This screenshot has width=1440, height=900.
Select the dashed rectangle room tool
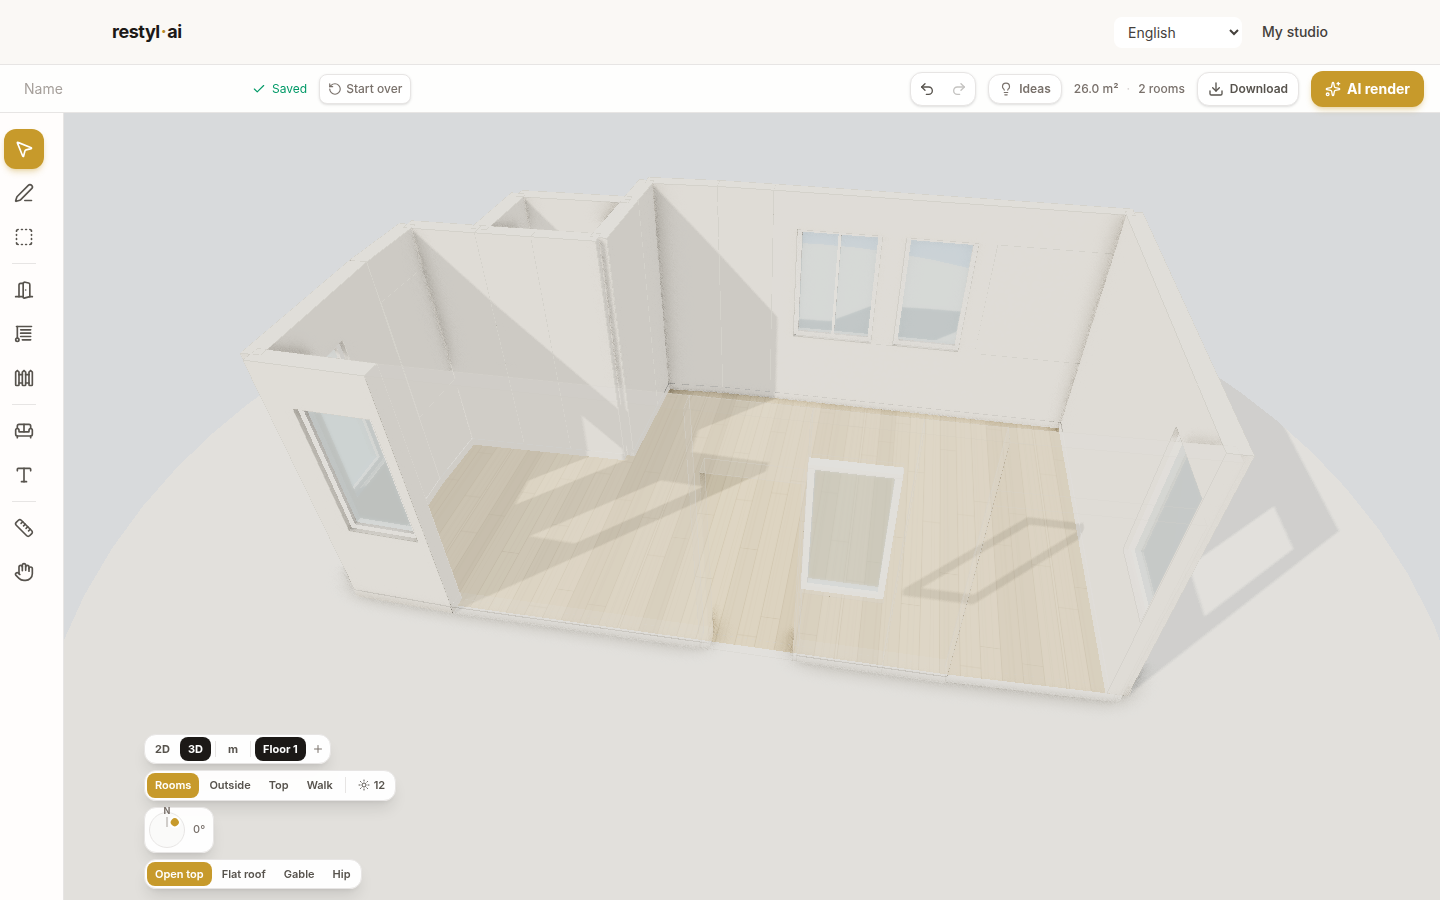(x=24, y=237)
